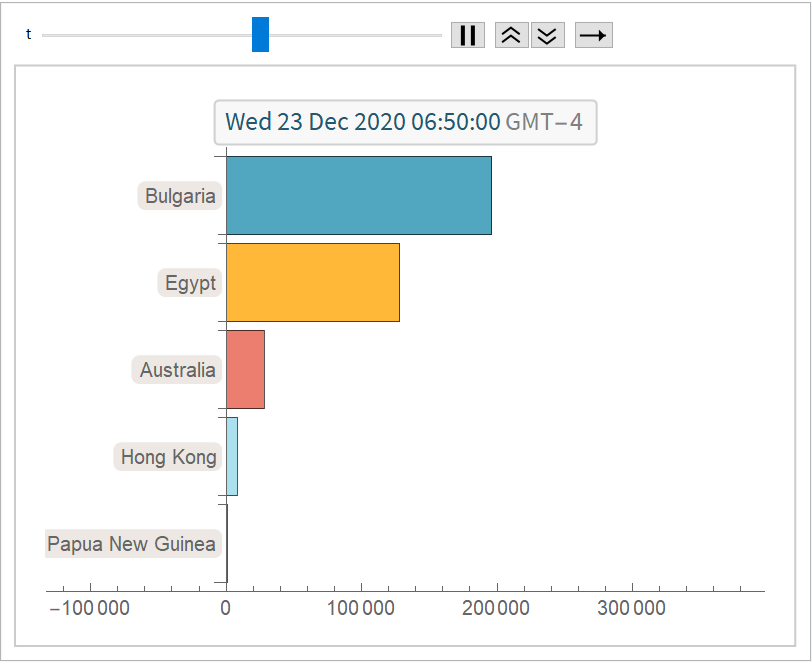Toggle animation direction arrow button
Image resolution: width=812 pixels, height=664 pixels.
pos(593,35)
